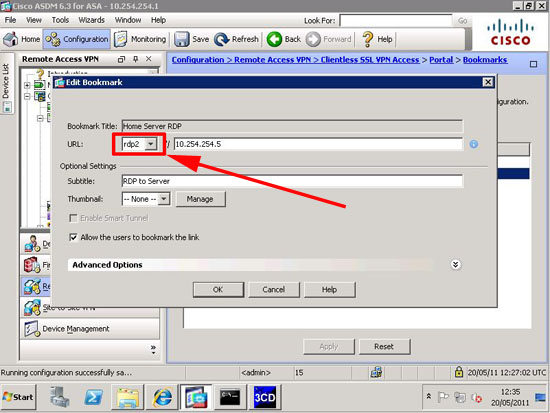Image resolution: width=550 pixels, height=413 pixels.
Task: Click the Apply button in Bookmarks pane
Action: 329,347
